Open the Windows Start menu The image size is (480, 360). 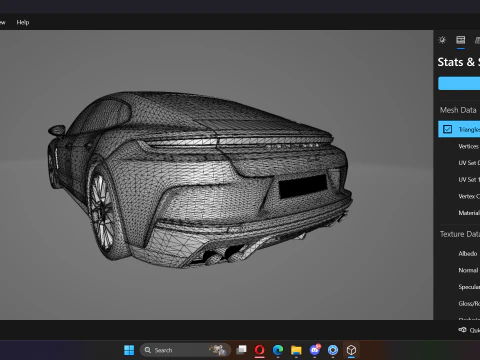point(129,350)
